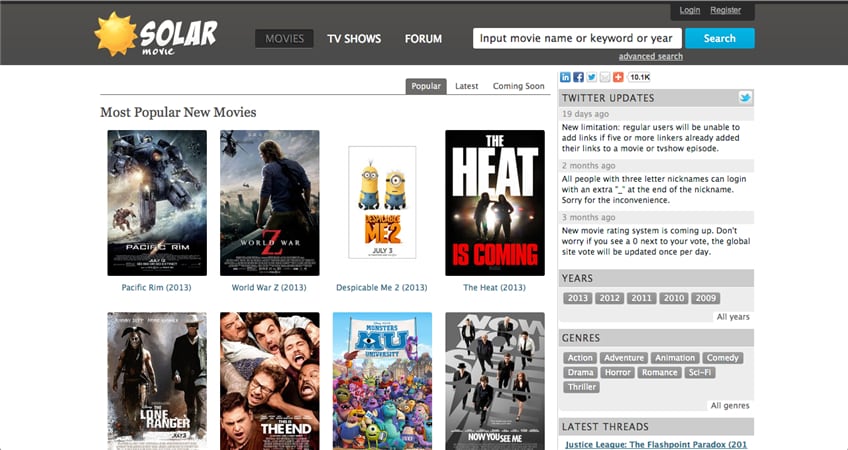Screen dimensions: 848x450
Task: Click the '19 days ago' tweet timestamp
Action: point(585,114)
